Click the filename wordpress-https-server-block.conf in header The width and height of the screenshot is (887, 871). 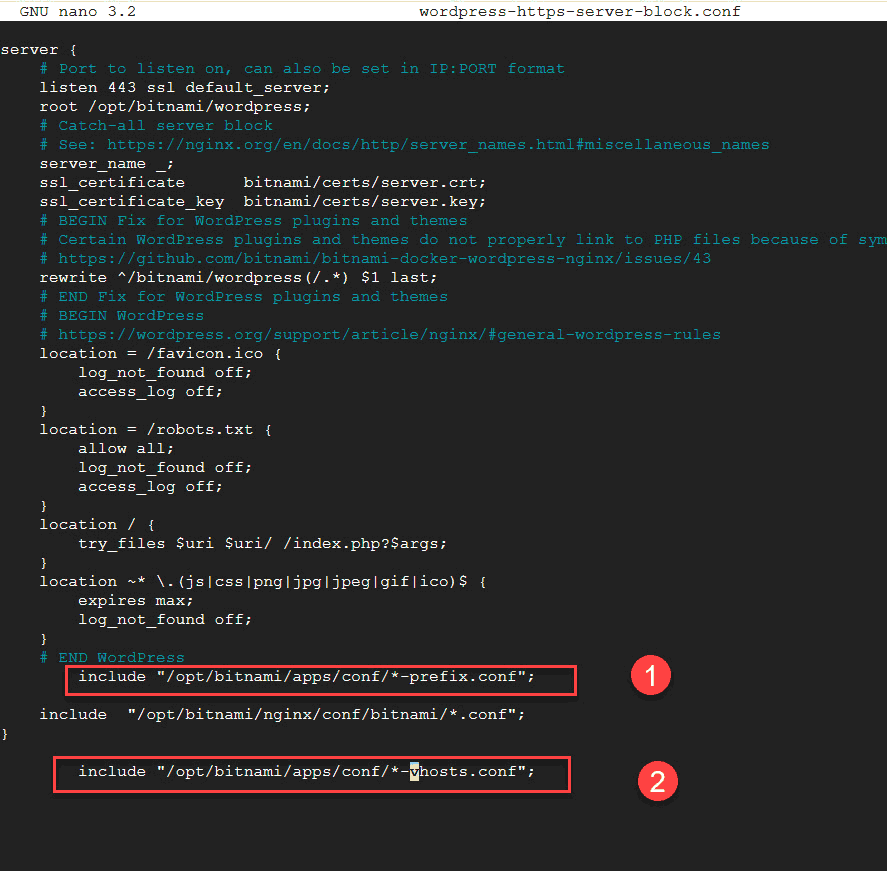coord(579,11)
